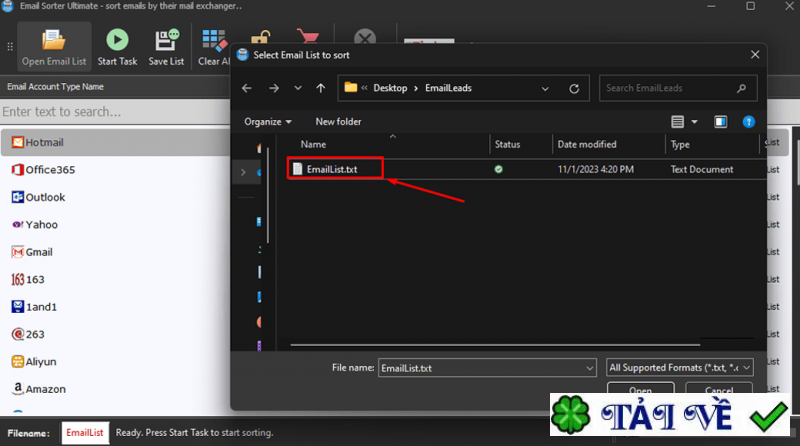Click the Aliyun logo icon
The height and width of the screenshot is (446, 800).
coord(17,362)
